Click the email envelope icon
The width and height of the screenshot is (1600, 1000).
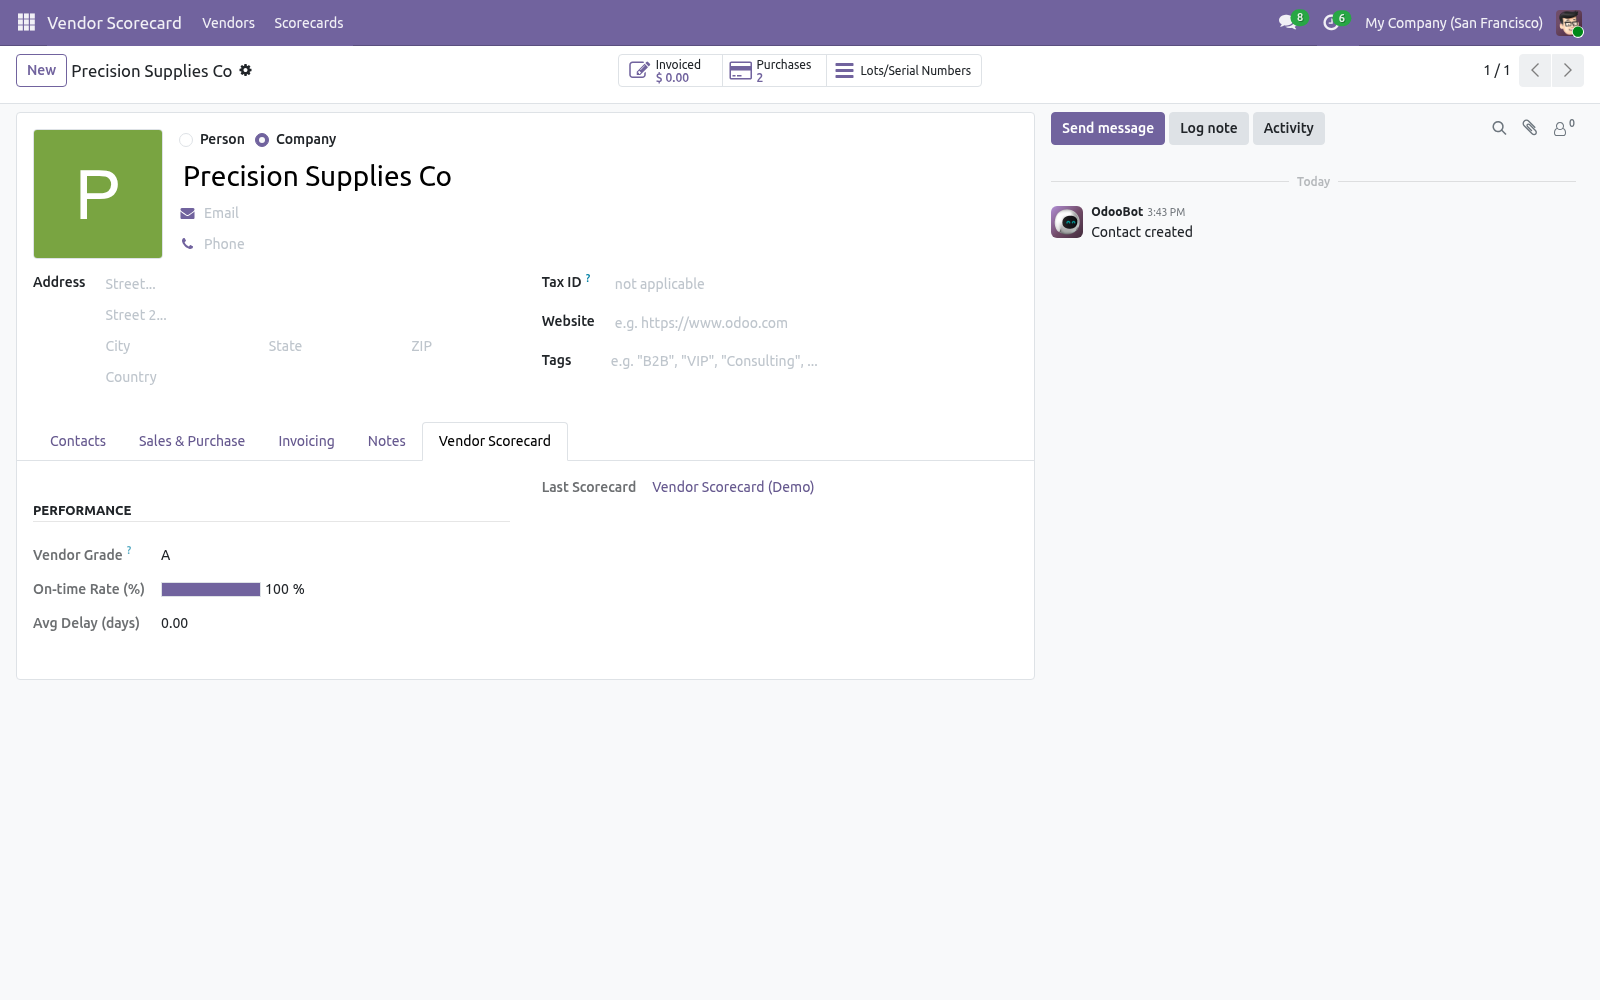pos(187,213)
